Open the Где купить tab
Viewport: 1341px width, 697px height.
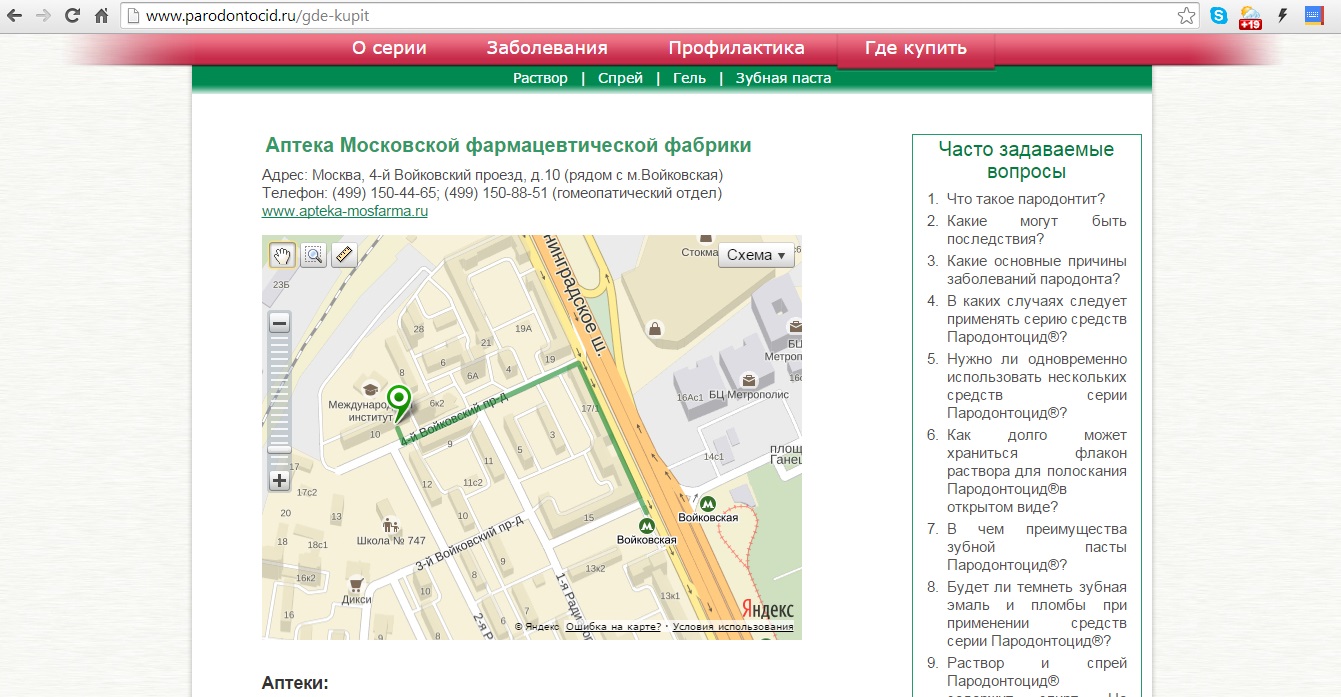point(916,48)
